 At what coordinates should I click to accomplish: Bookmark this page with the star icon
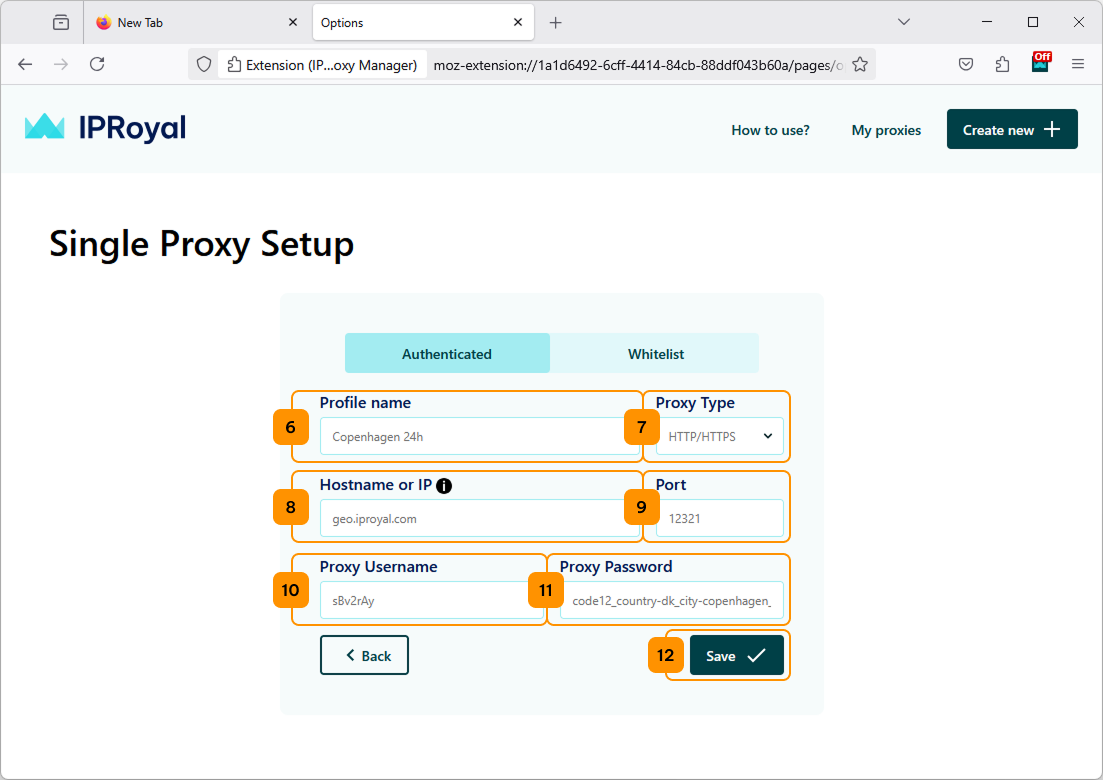[x=860, y=65]
